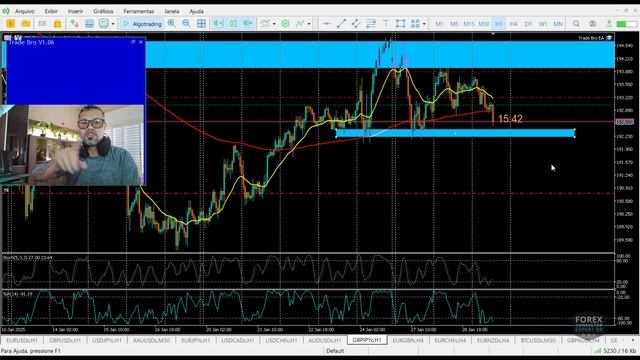Expand the objects shapes dropdown arrow
The width and height of the screenshot is (640, 360).
[x=424, y=24]
